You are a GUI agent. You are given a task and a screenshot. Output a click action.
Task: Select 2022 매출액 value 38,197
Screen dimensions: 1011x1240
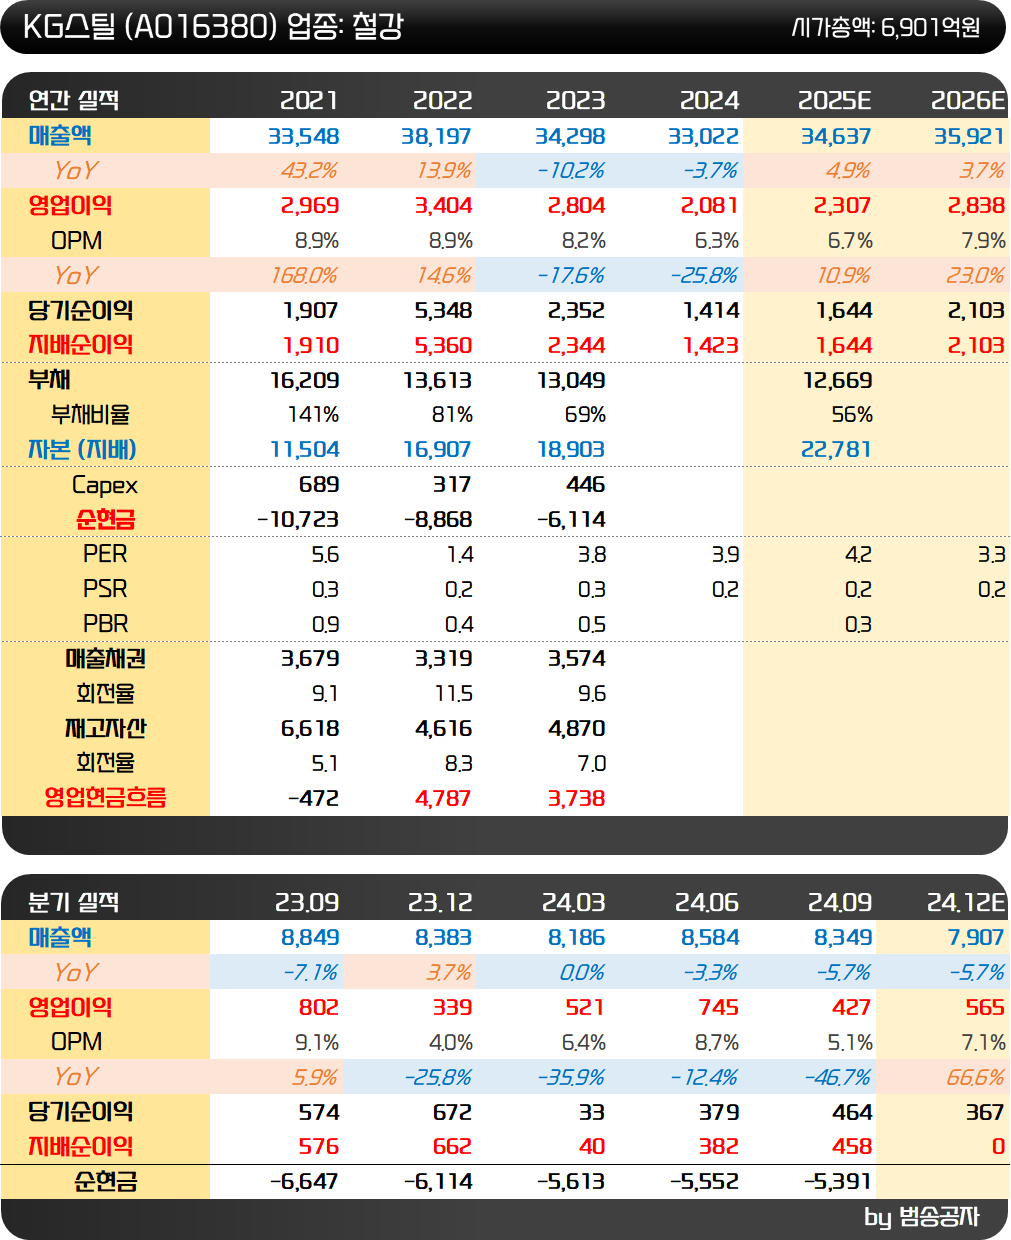point(437,136)
